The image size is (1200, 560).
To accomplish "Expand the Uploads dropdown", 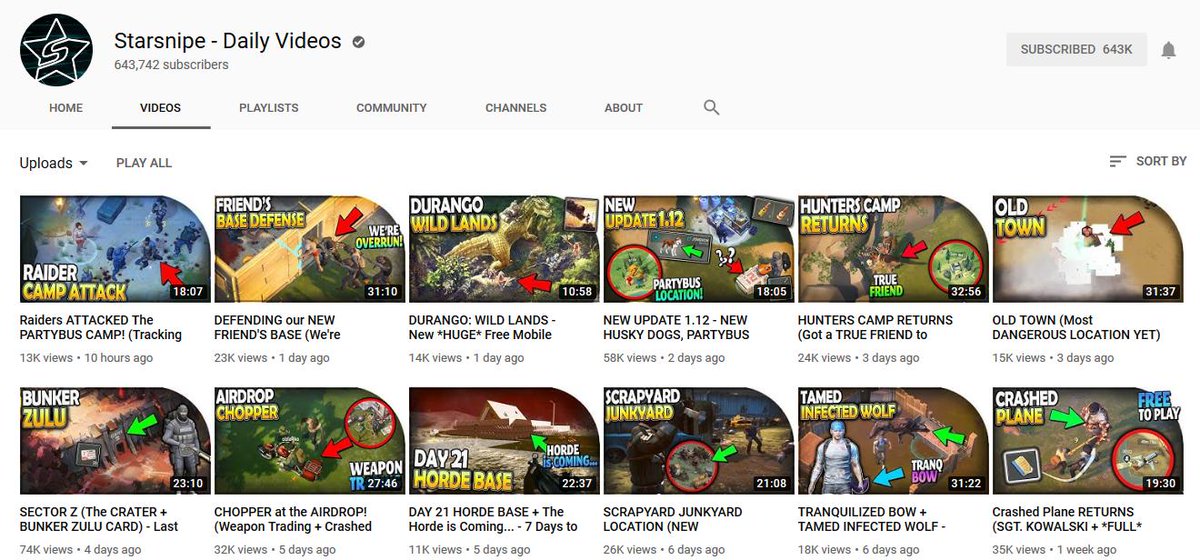I will click(54, 163).
